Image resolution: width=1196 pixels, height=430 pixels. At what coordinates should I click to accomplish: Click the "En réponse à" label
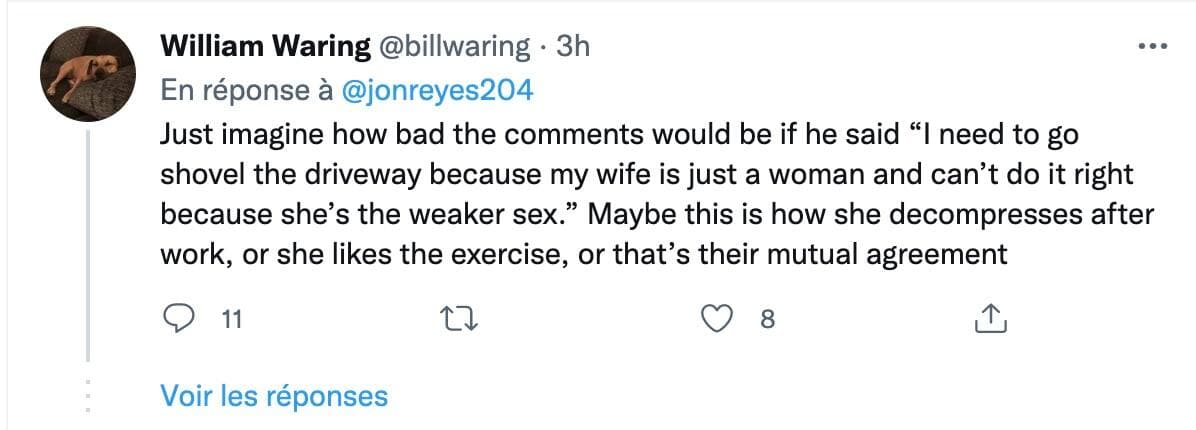(247, 90)
